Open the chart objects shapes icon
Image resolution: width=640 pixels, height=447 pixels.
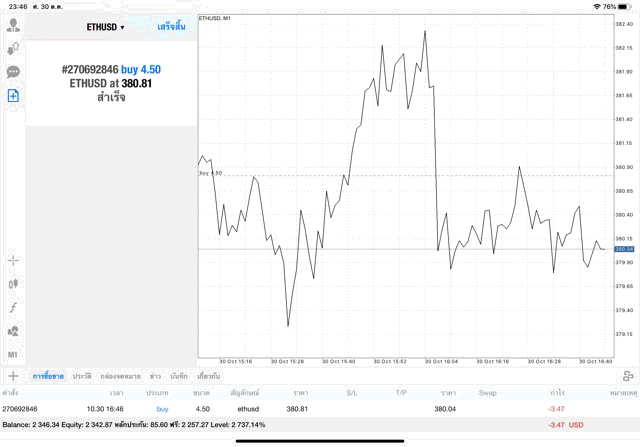(x=13, y=331)
